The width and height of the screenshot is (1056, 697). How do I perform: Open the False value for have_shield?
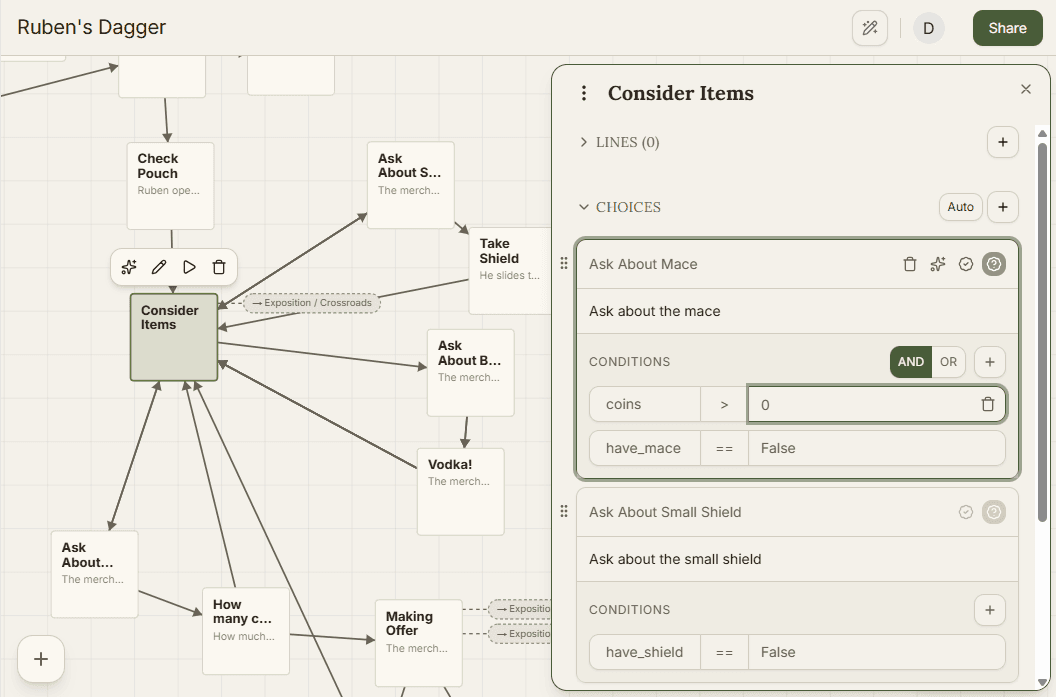click(x=876, y=653)
